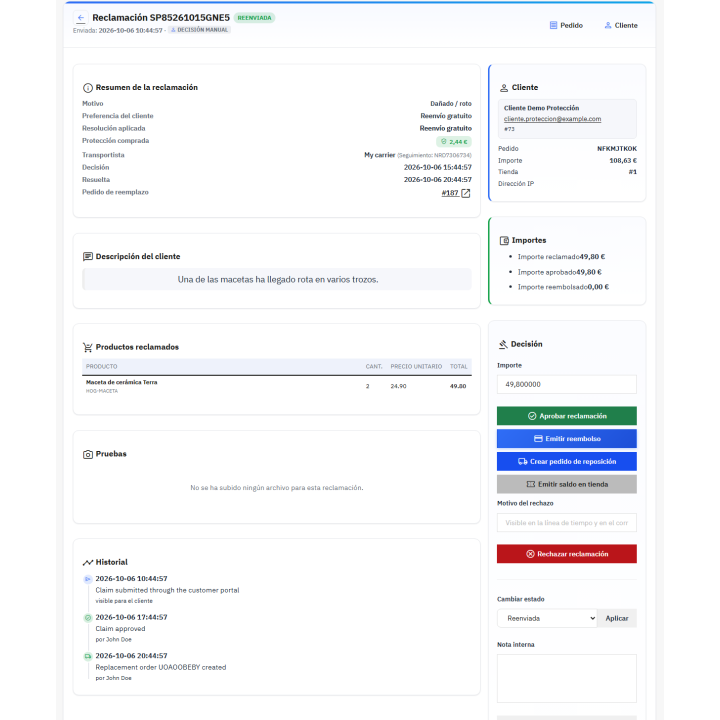Image resolution: width=720 pixels, height=720 pixels.
Task: Click Emitir reembolso button
Action: [567, 439]
